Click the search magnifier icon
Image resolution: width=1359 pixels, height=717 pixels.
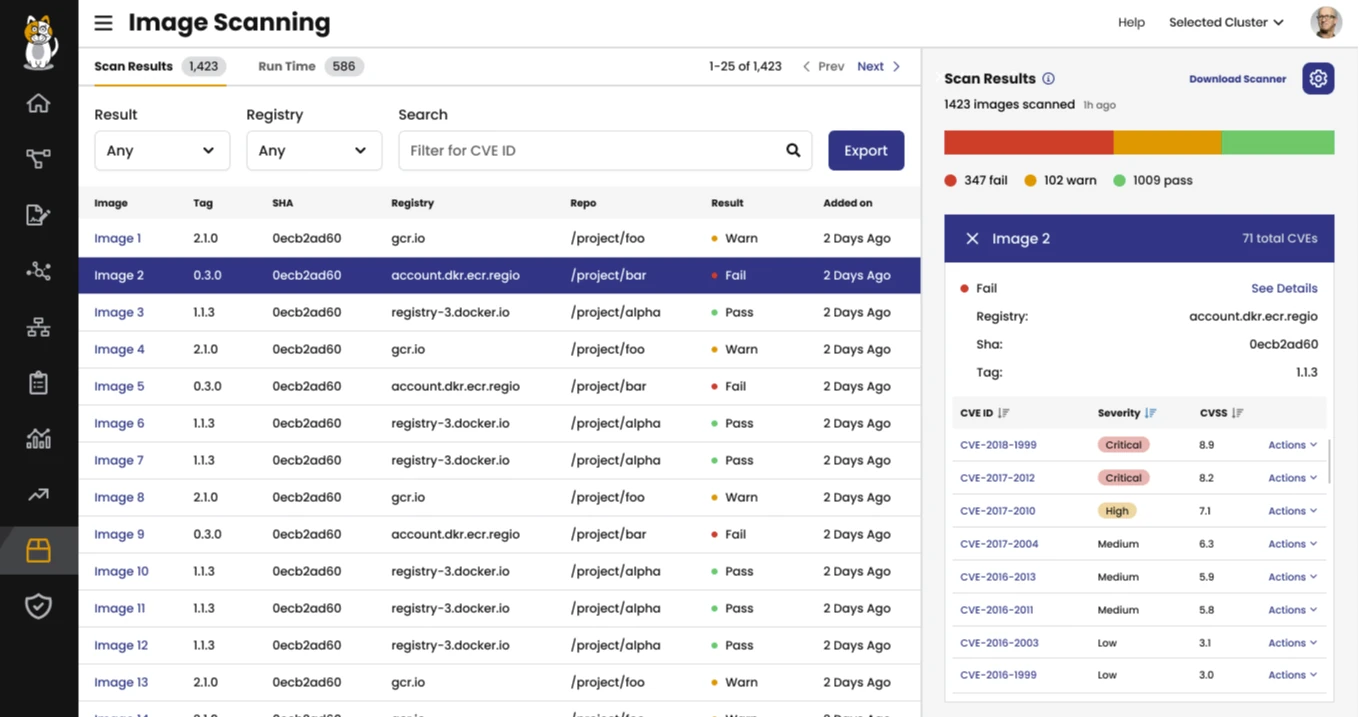coord(793,151)
